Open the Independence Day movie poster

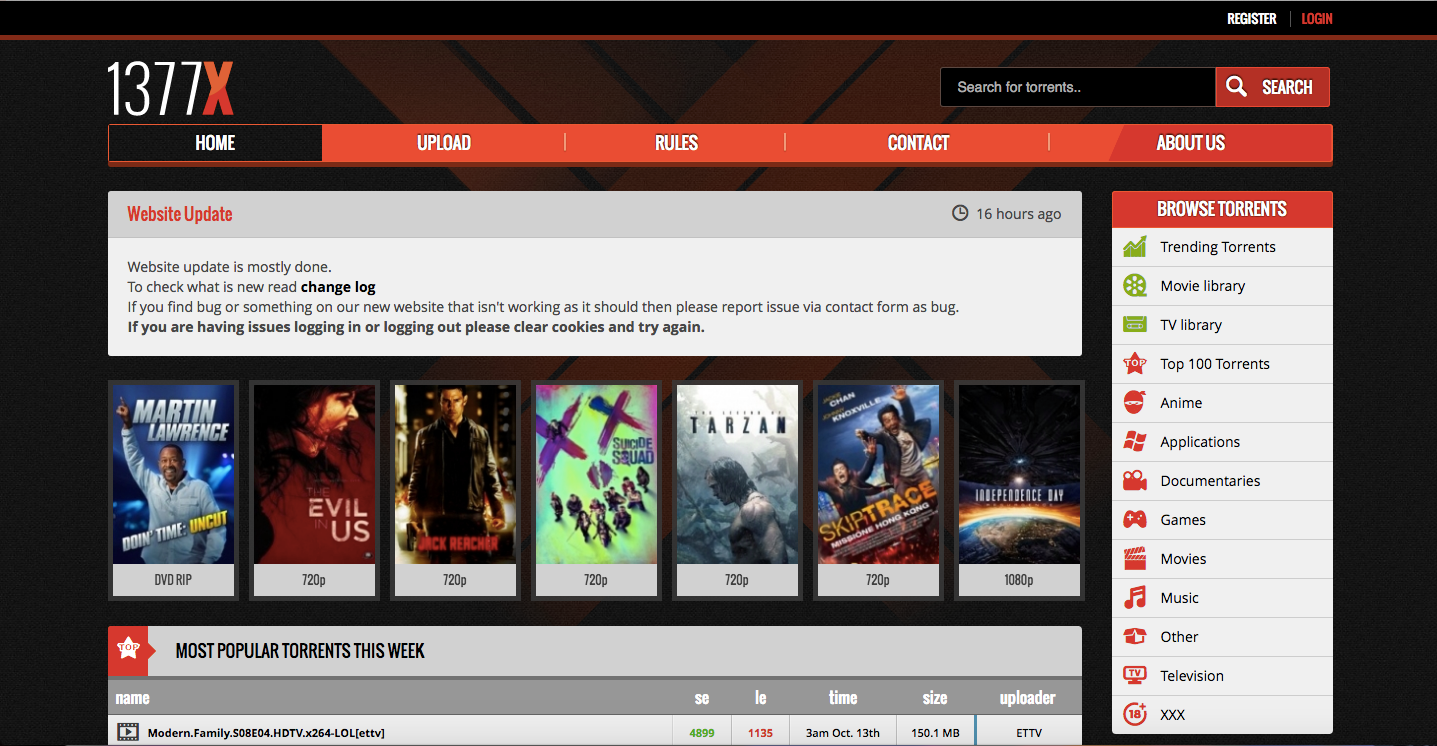click(1019, 475)
